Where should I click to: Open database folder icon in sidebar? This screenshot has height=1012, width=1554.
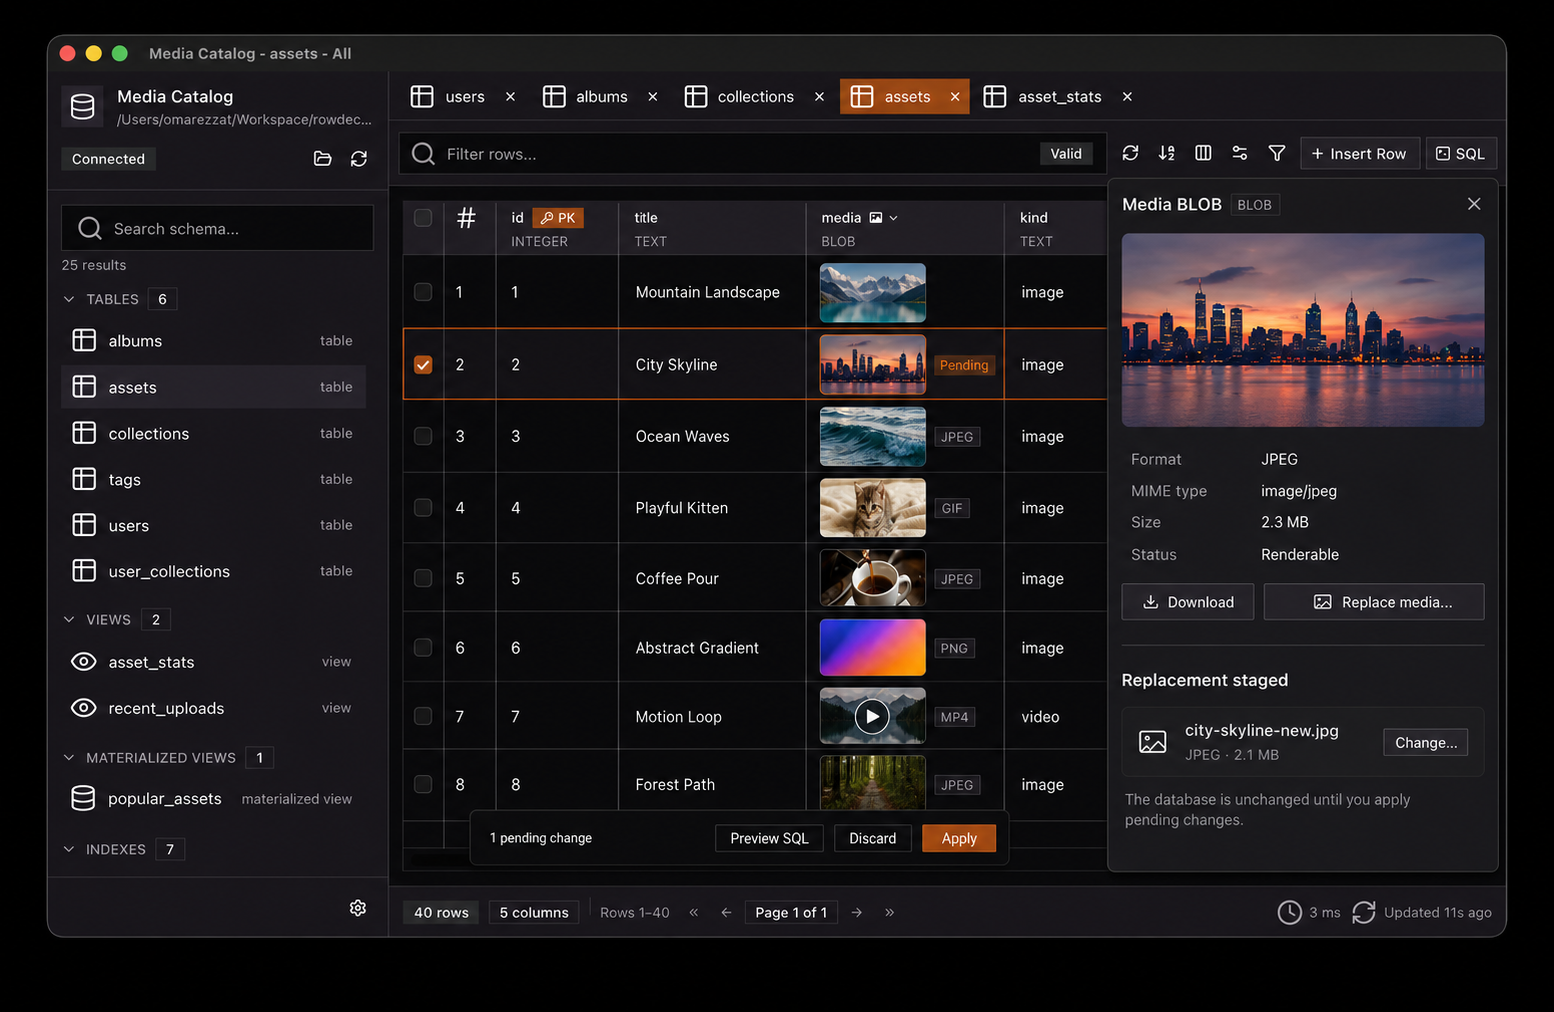pyautogui.click(x=322, y=158)
